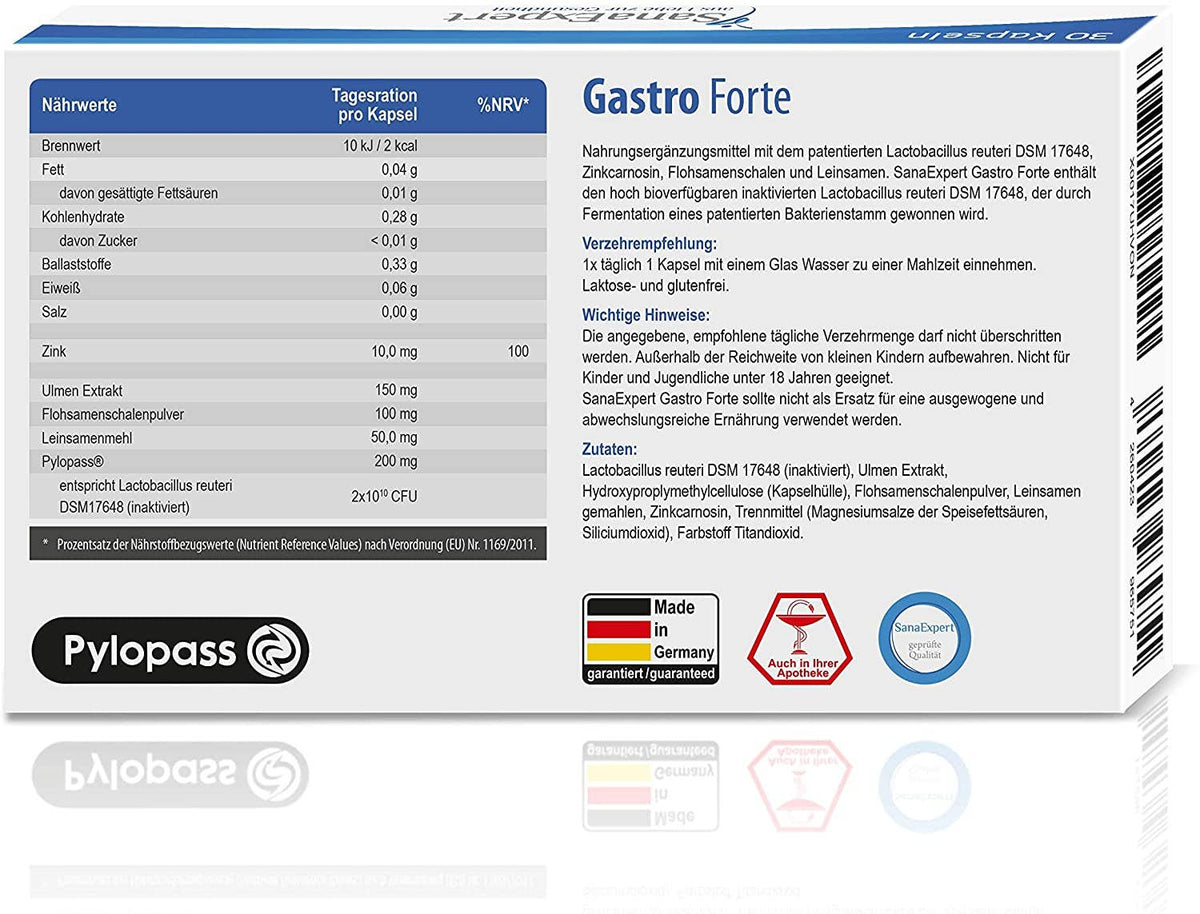Click the Made in Germany flag badge
This screenshot has width=1200, height=914.
650,639
